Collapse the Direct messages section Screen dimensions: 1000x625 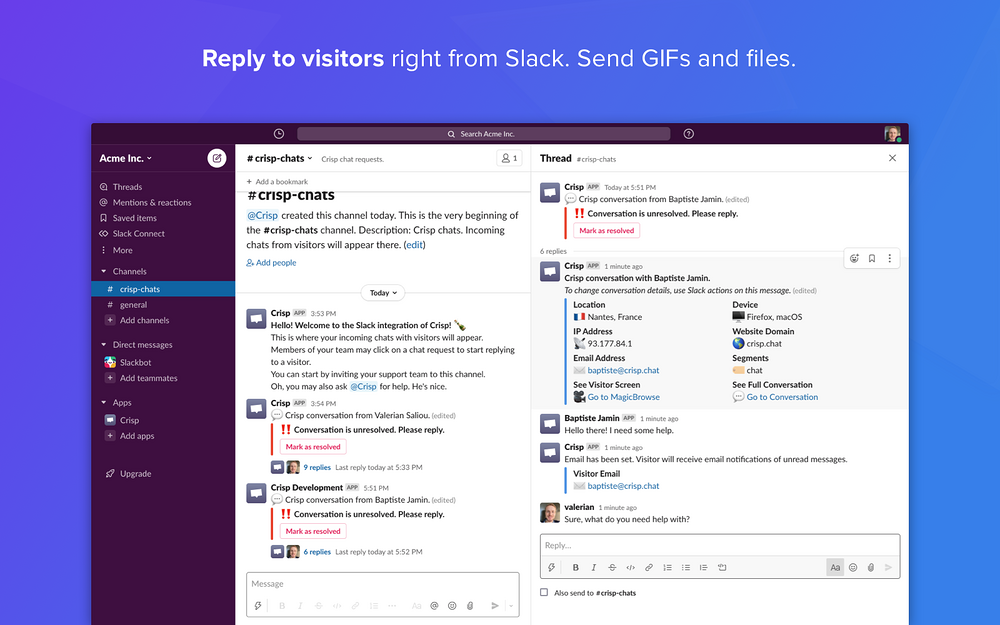click(103, 344)
